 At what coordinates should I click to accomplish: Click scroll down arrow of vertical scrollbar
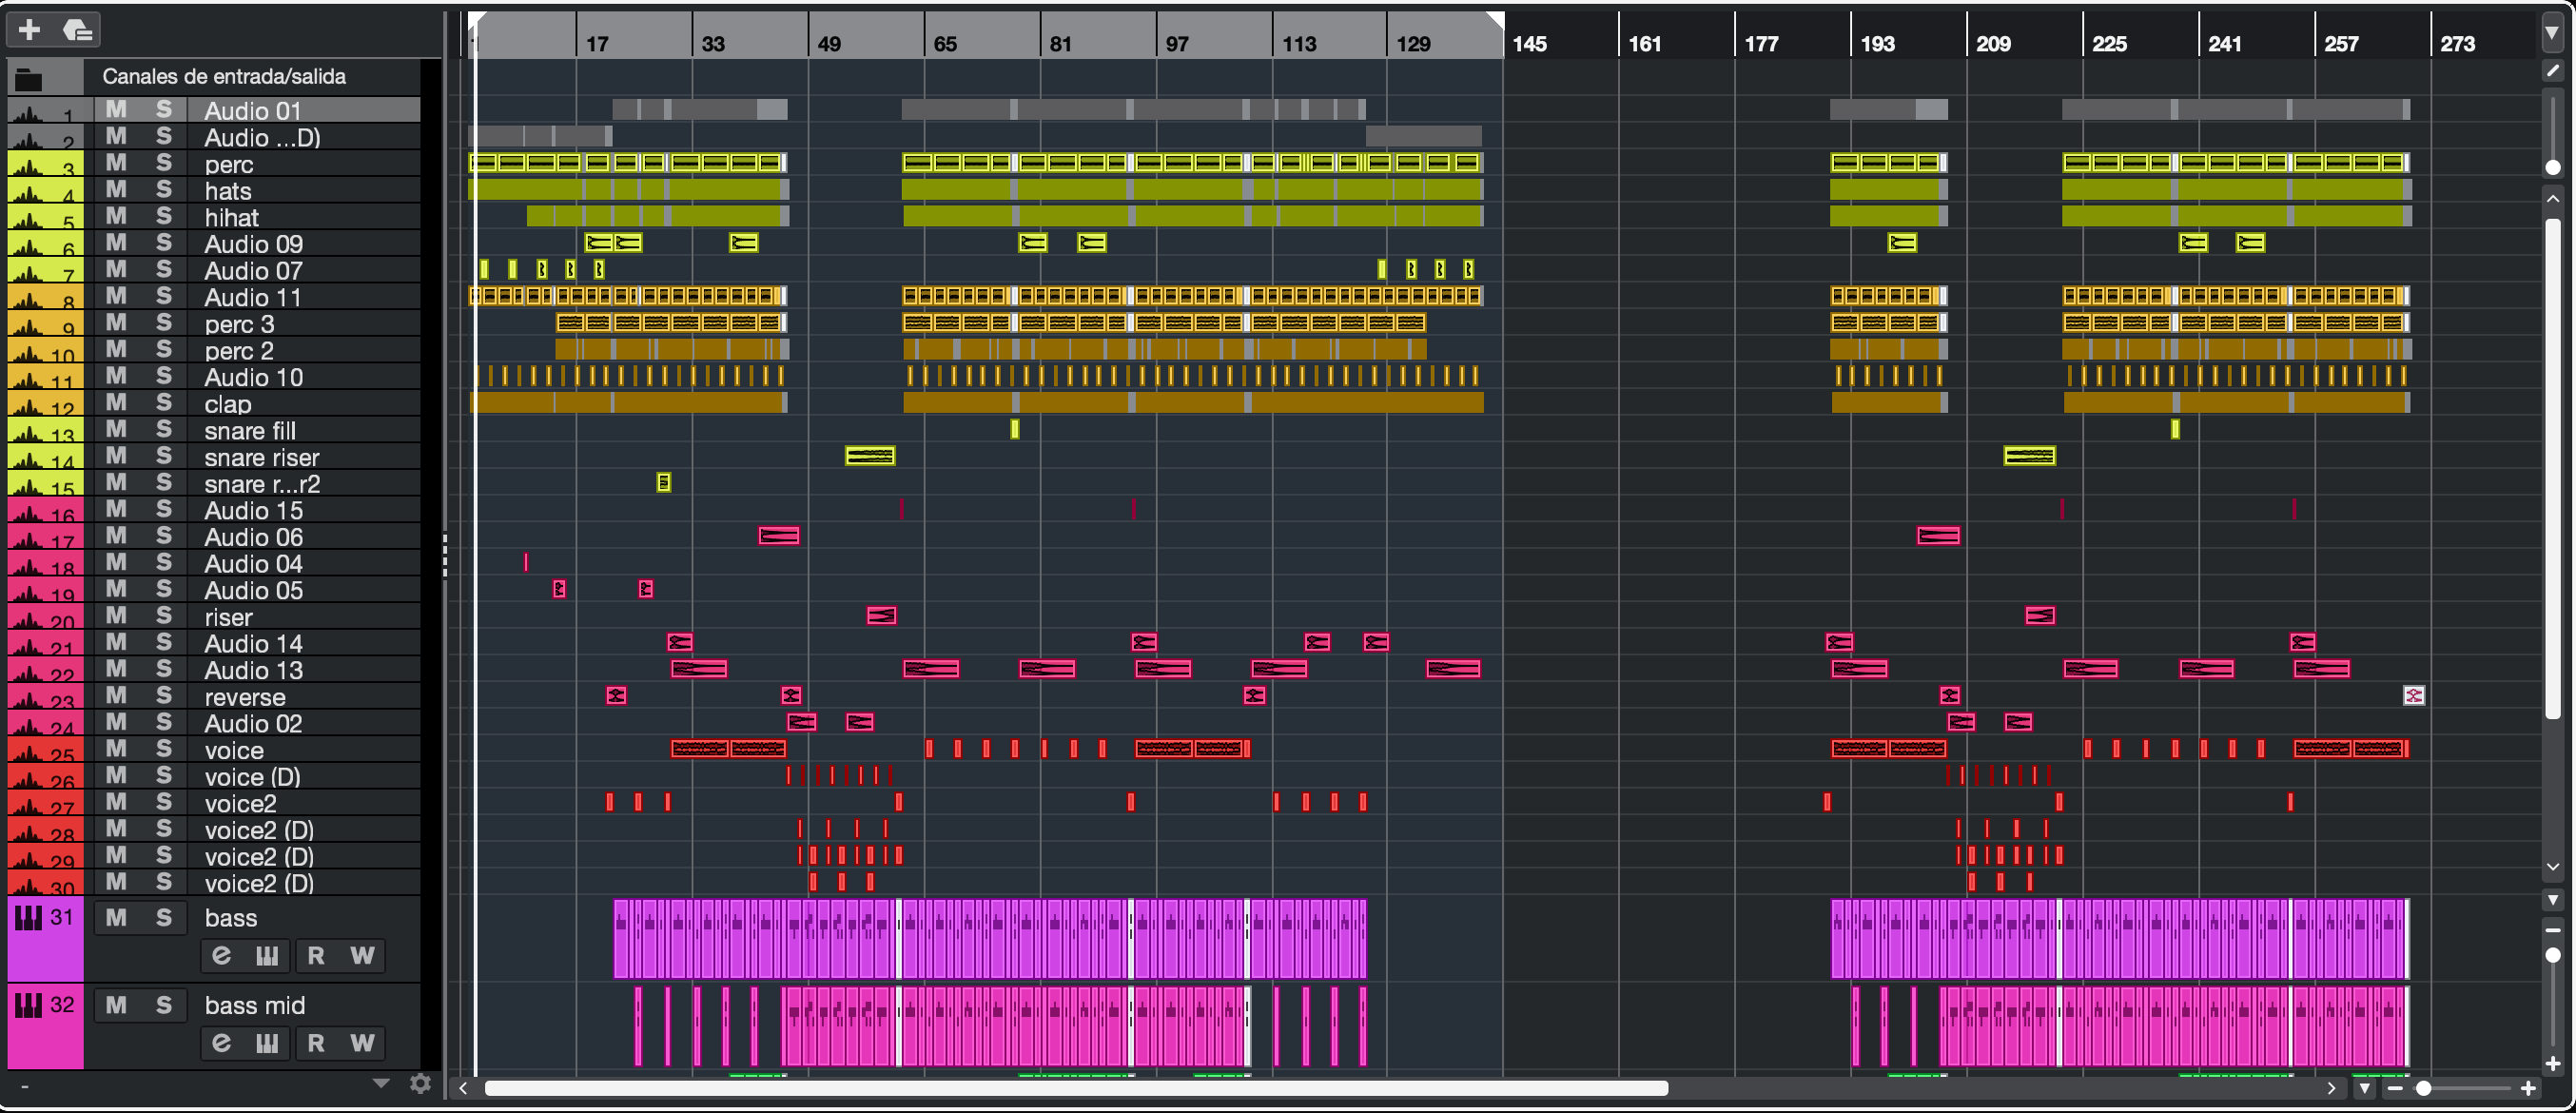click(x=2553, y=867)
